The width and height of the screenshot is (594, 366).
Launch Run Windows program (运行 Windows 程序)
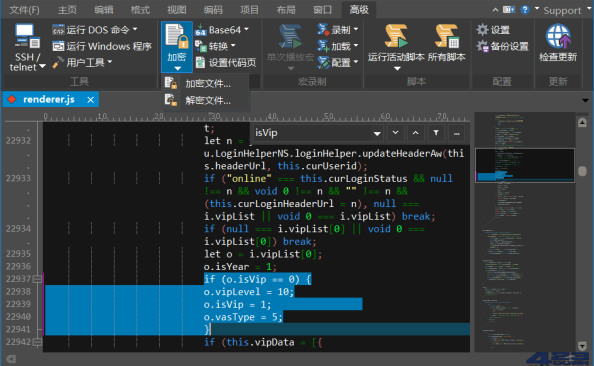102,46
